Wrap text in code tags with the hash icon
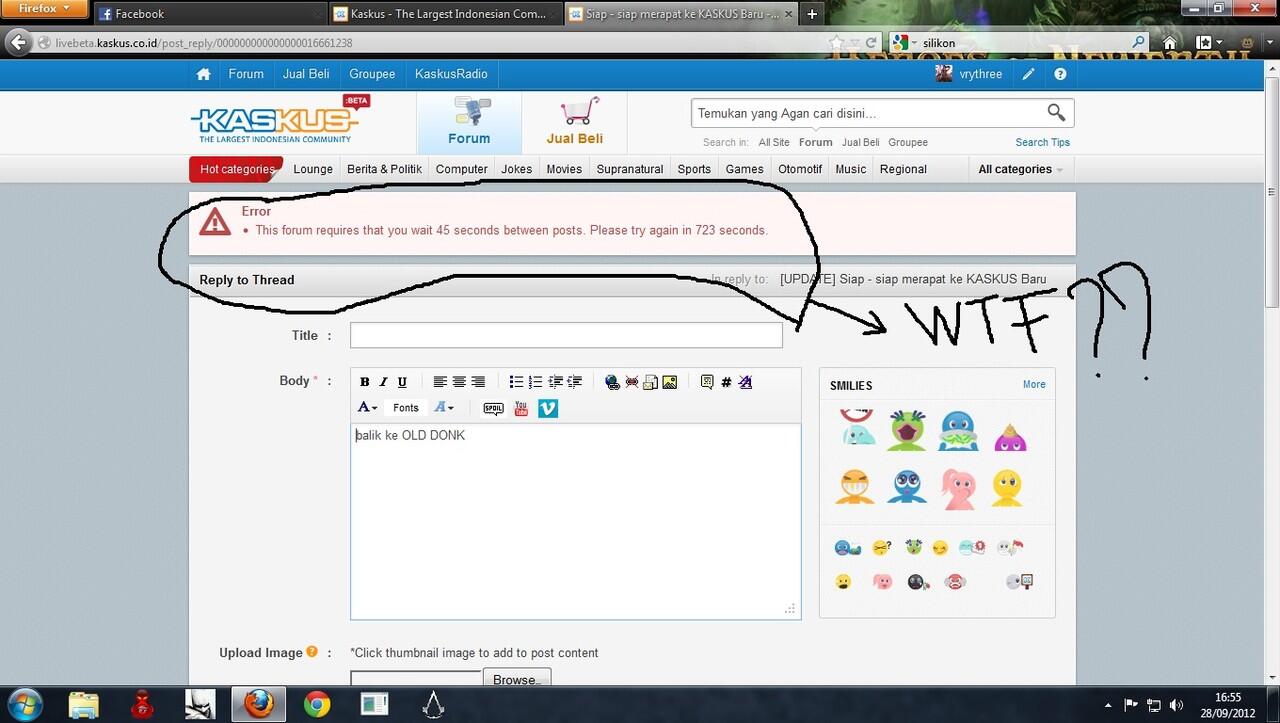This screenshot has width=1280, height=723. point(726,382)
